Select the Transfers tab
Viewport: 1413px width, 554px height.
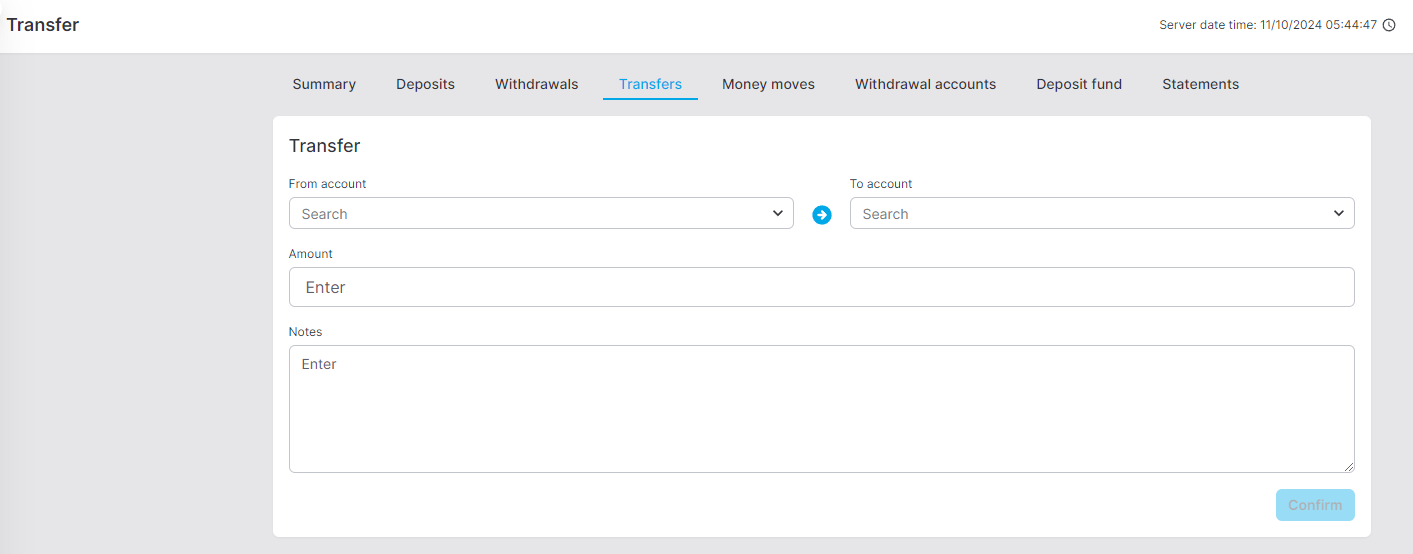650,84
